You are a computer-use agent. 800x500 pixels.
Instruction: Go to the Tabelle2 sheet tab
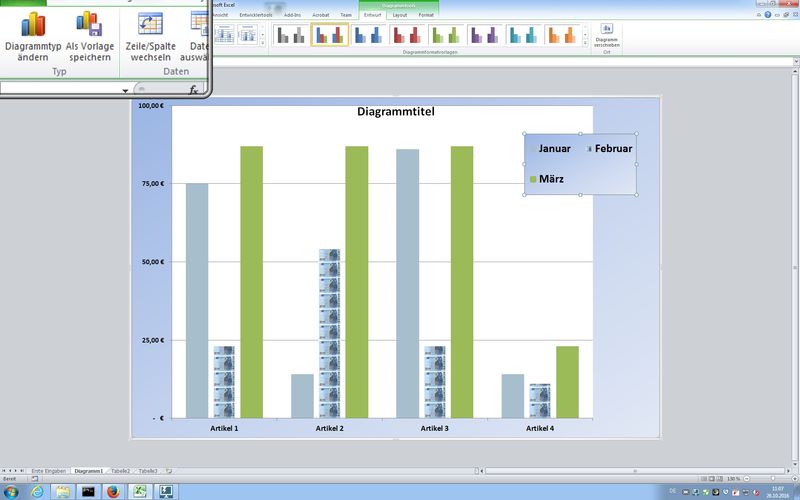(x=120, y=470)
